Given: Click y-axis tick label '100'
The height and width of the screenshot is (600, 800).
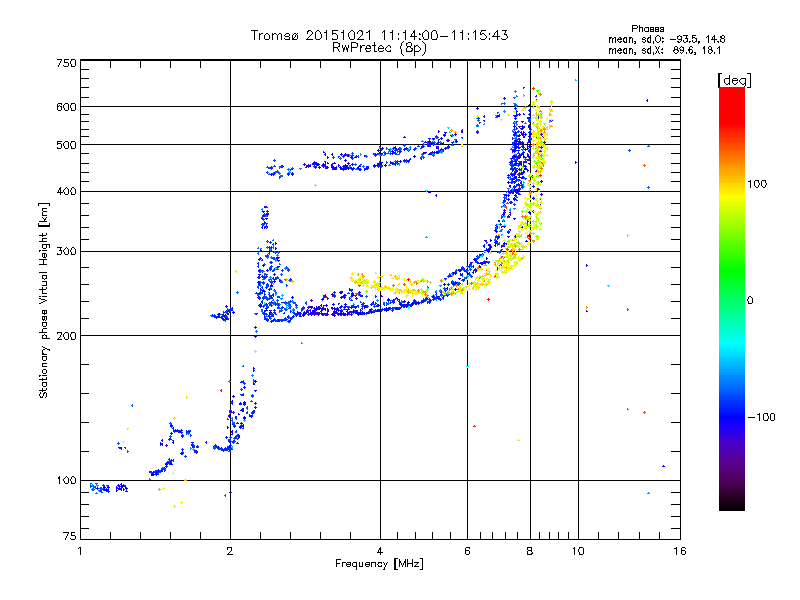Looking at the screenshot, I should click(66, 481).
